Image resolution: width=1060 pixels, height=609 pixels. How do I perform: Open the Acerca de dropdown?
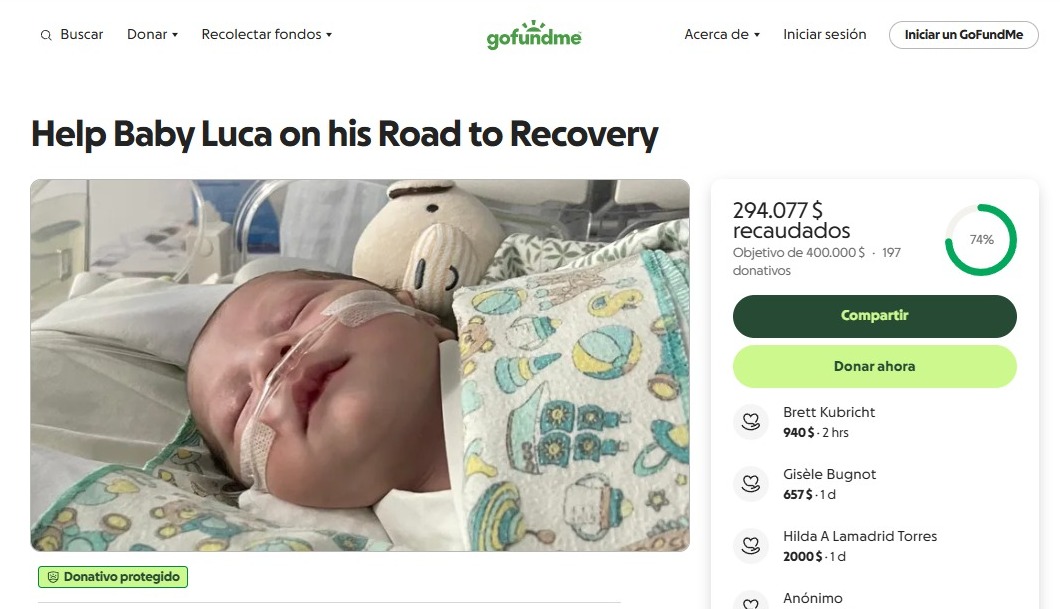point(722,34)
